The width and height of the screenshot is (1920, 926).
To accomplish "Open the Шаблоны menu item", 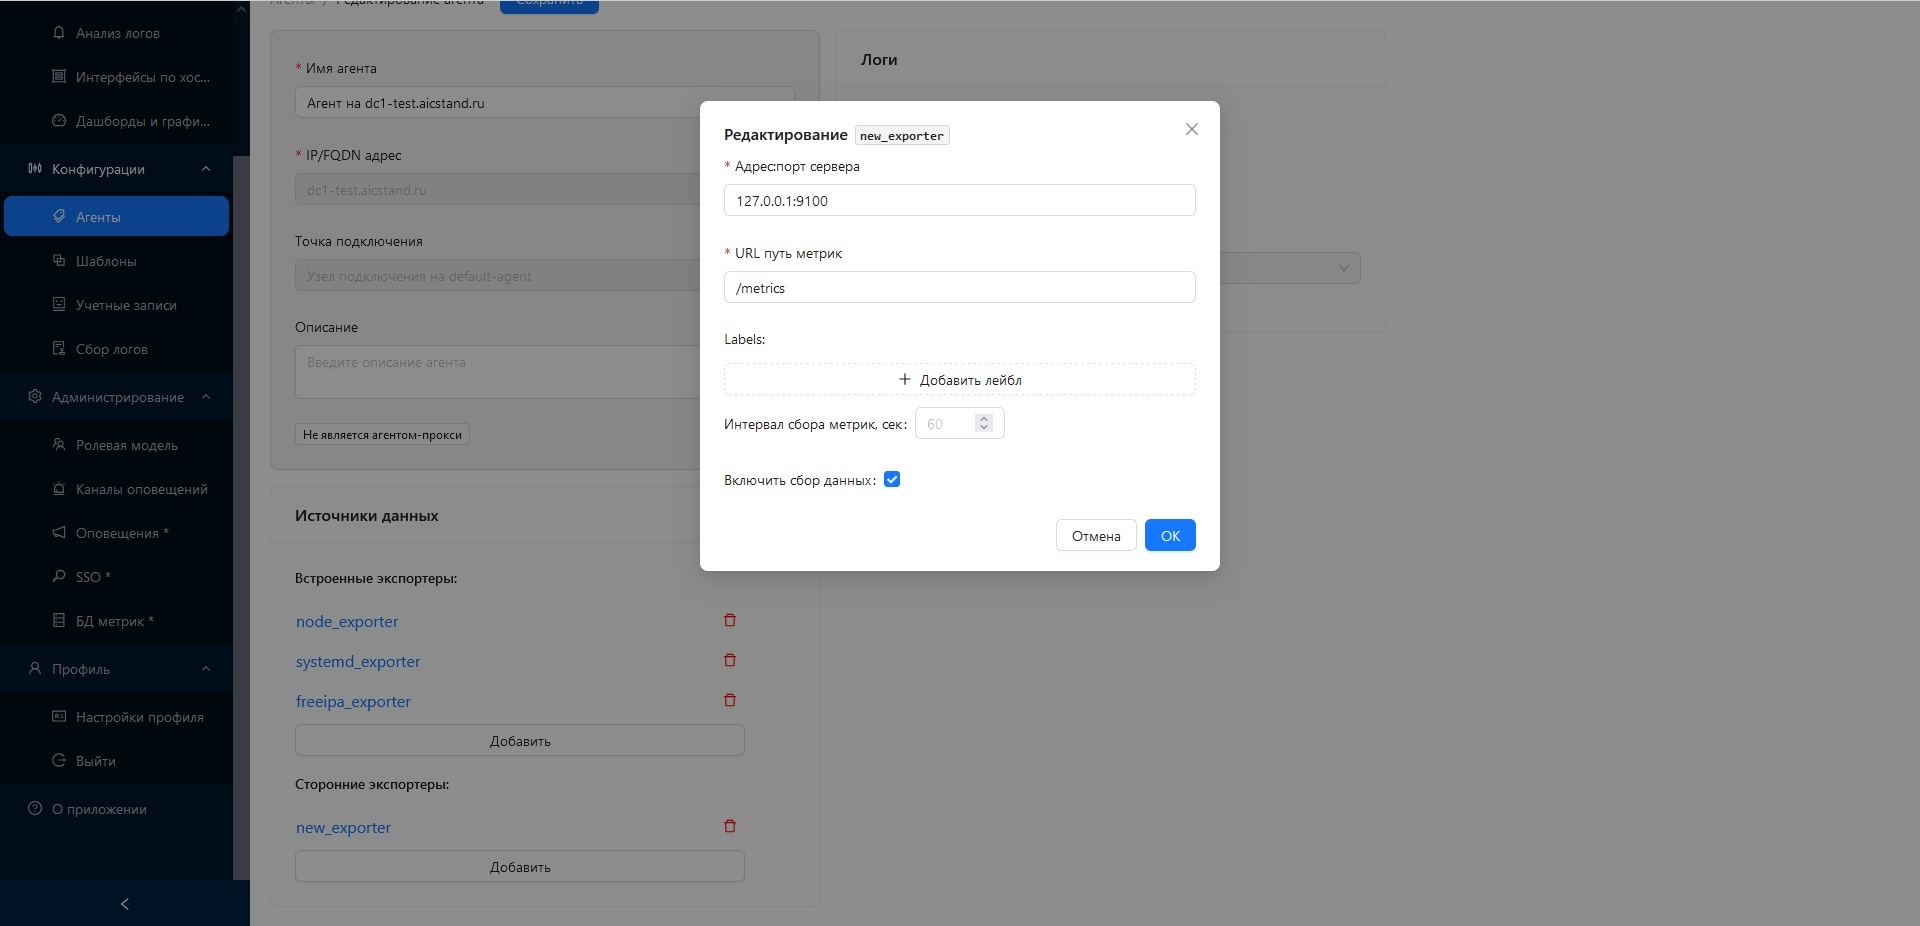I will [x=106, y=261].
